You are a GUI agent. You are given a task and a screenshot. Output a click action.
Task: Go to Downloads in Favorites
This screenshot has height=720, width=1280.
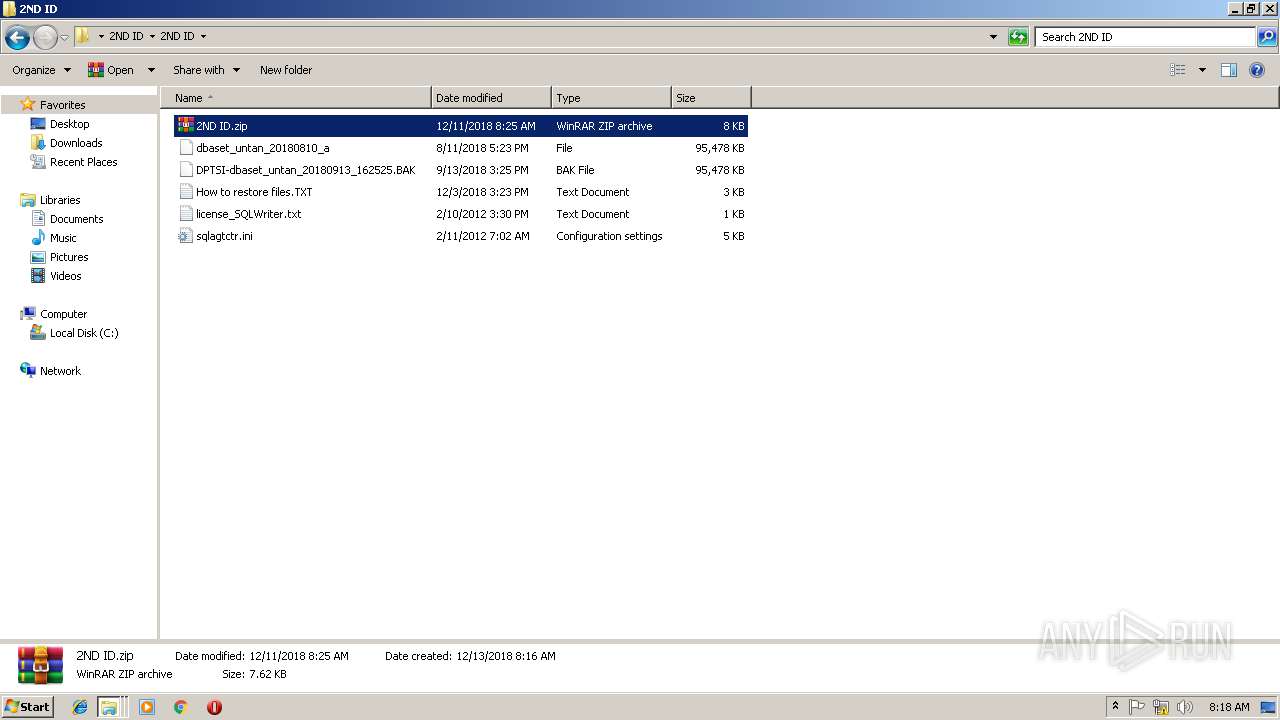pos(76,143)
